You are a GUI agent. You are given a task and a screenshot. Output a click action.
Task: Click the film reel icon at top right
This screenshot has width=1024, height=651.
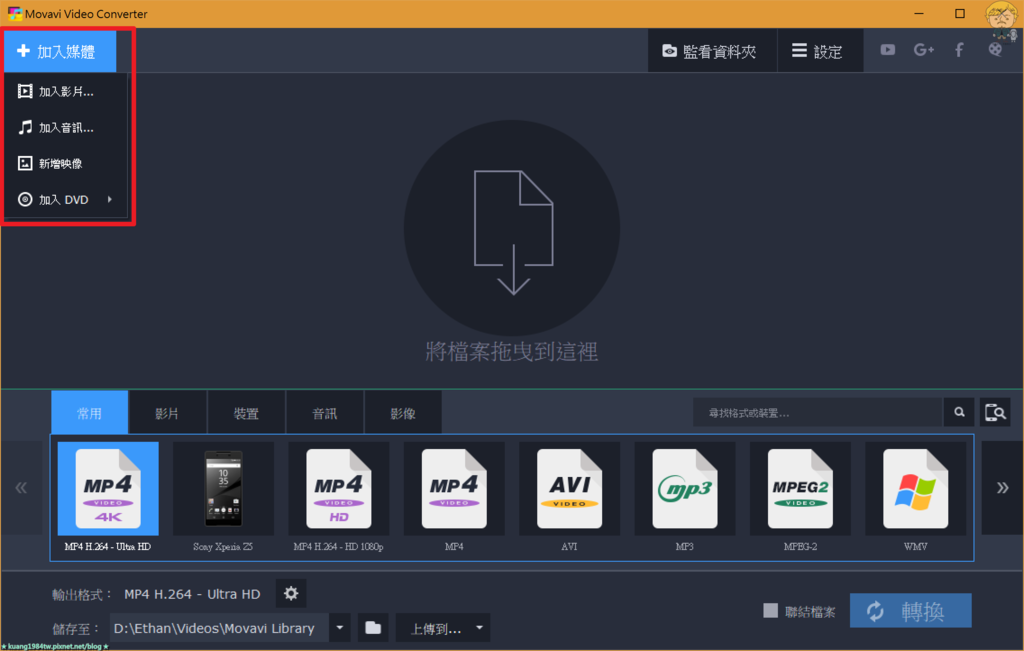[x=995, y=50]
